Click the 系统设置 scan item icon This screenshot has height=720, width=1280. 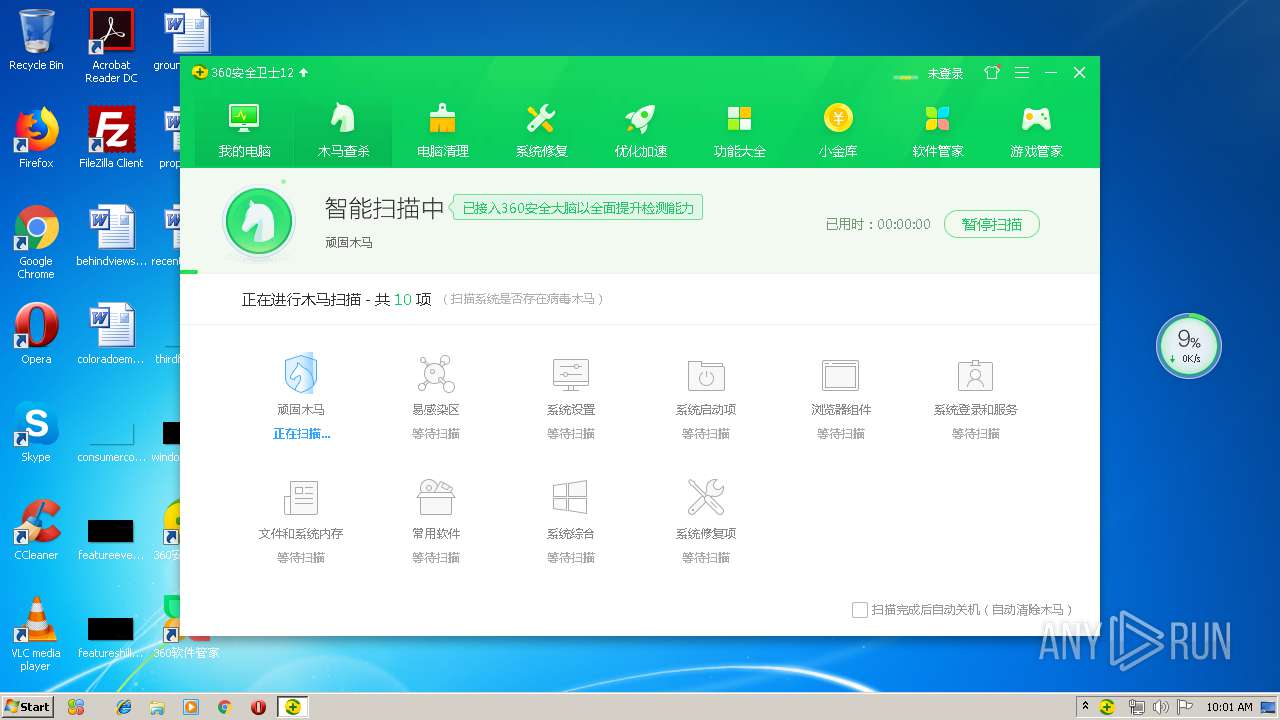click(571, 375)
